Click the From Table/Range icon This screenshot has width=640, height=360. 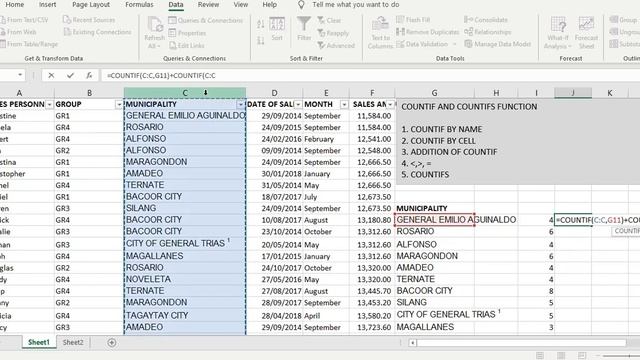click(x=2, y=44)
